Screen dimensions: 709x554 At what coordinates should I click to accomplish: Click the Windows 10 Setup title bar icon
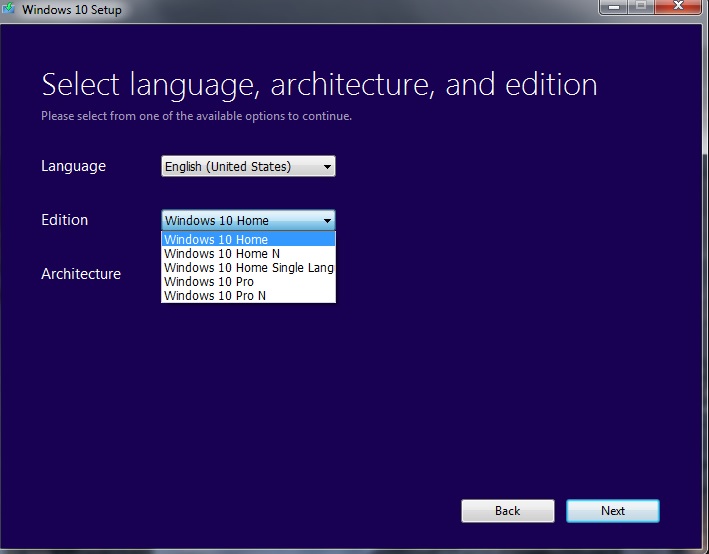click(11, 10)
